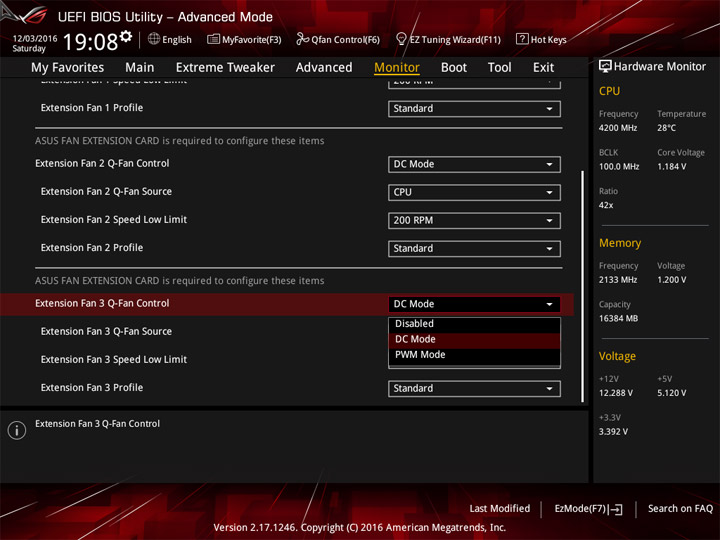Choose DC Mode in the dropdown list
Screen dimensions: 720x540
(474, 339)
